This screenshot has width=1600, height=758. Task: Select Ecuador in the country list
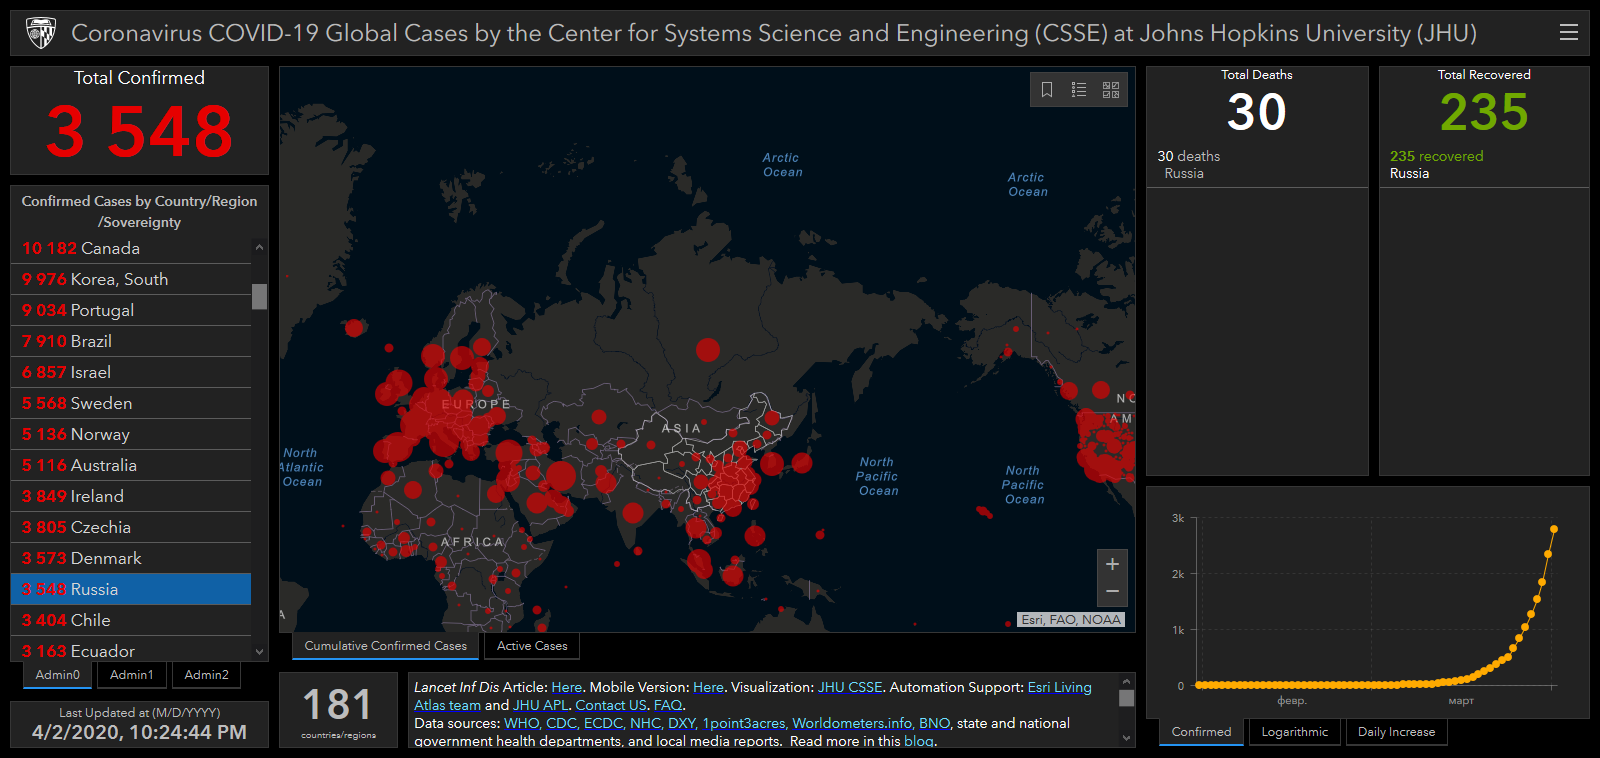[131, 650]
